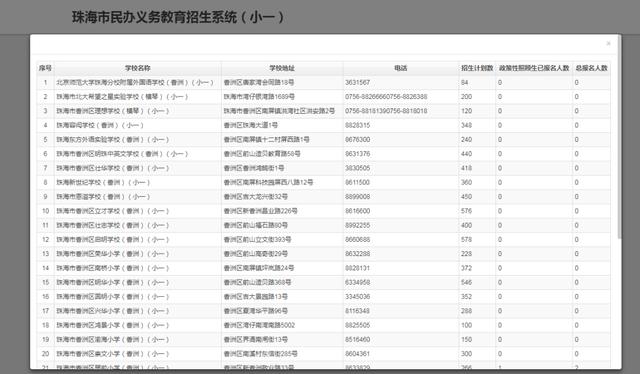The width and height of the screenshot is (640, 374).
Task: Select 珠海新世纪学校 in row 8
Action: pyautogui.click(x=103, y=183)
